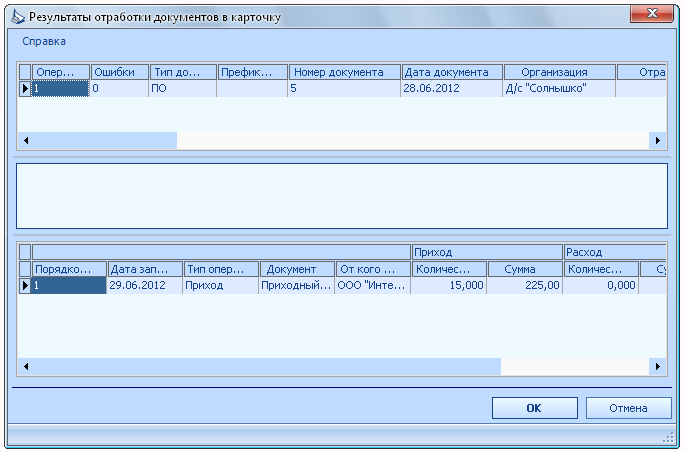Click lower table's horizontal scrollbar thumb
686x452 pixels.
267,366
